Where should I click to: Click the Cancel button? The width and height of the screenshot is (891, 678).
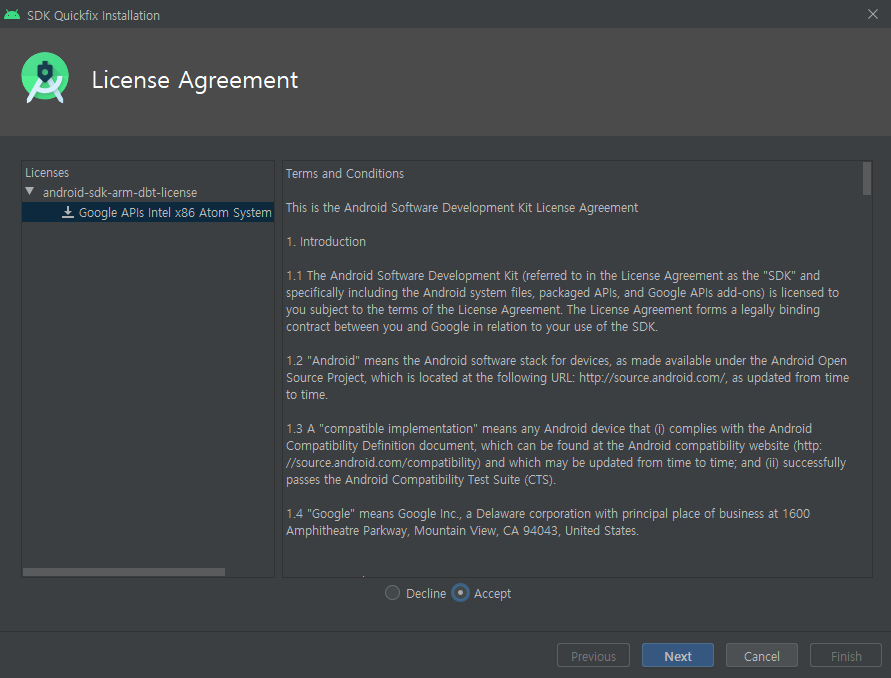(761, 656)
